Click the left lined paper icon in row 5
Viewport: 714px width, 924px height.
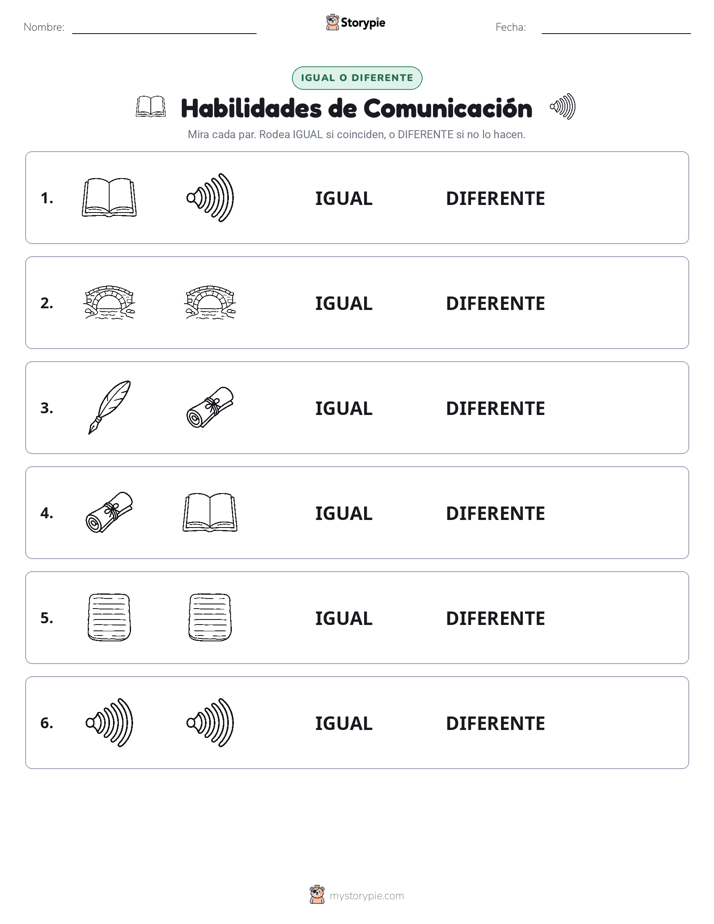click(109, 618)
